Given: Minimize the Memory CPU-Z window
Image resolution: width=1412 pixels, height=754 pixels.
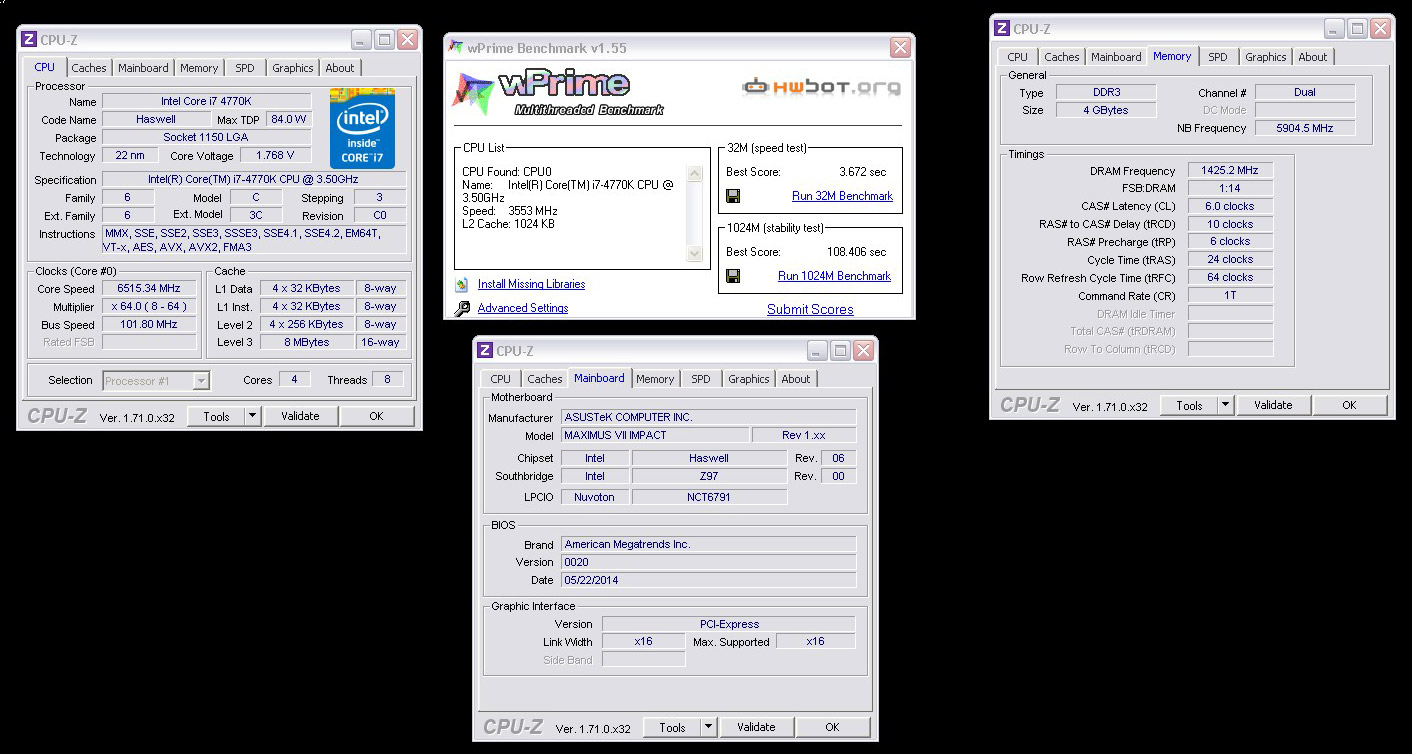Looking at the screenshot, I should pyautogui.click(x=1336, y=29).
